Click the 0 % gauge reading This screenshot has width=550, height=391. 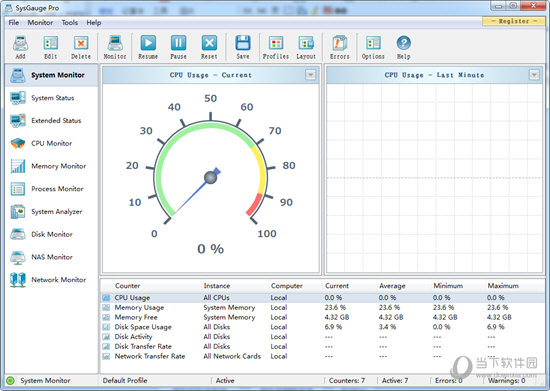tap(210, 249)
